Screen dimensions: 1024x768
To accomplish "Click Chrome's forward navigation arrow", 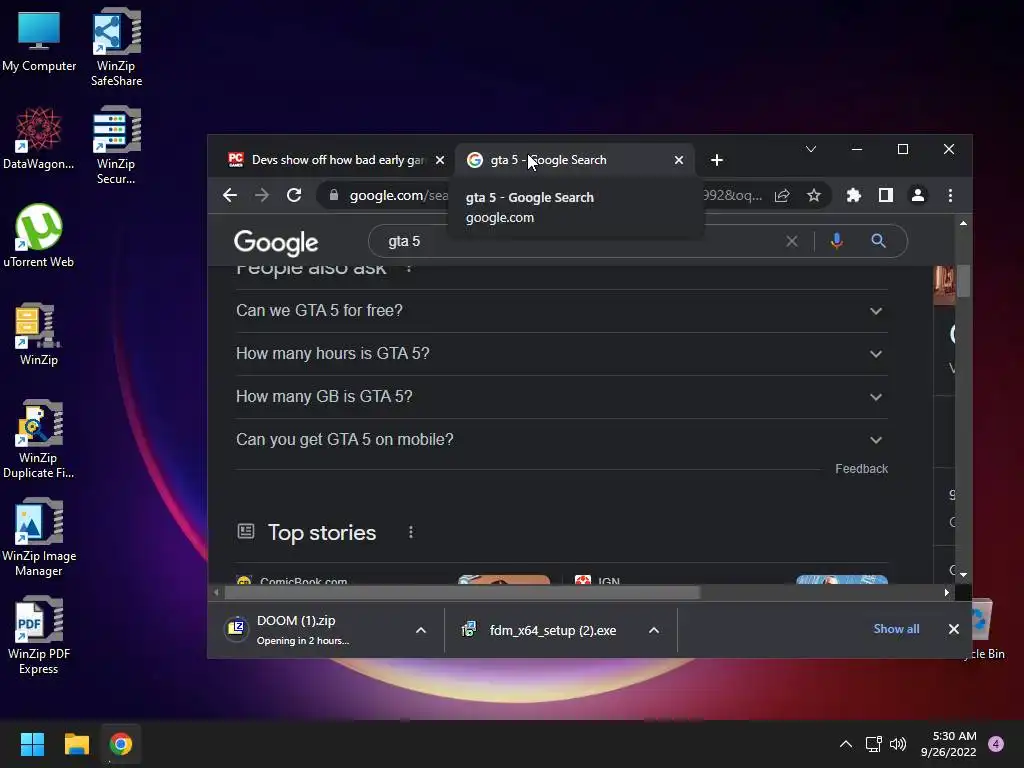I will [x=262, y=195].
